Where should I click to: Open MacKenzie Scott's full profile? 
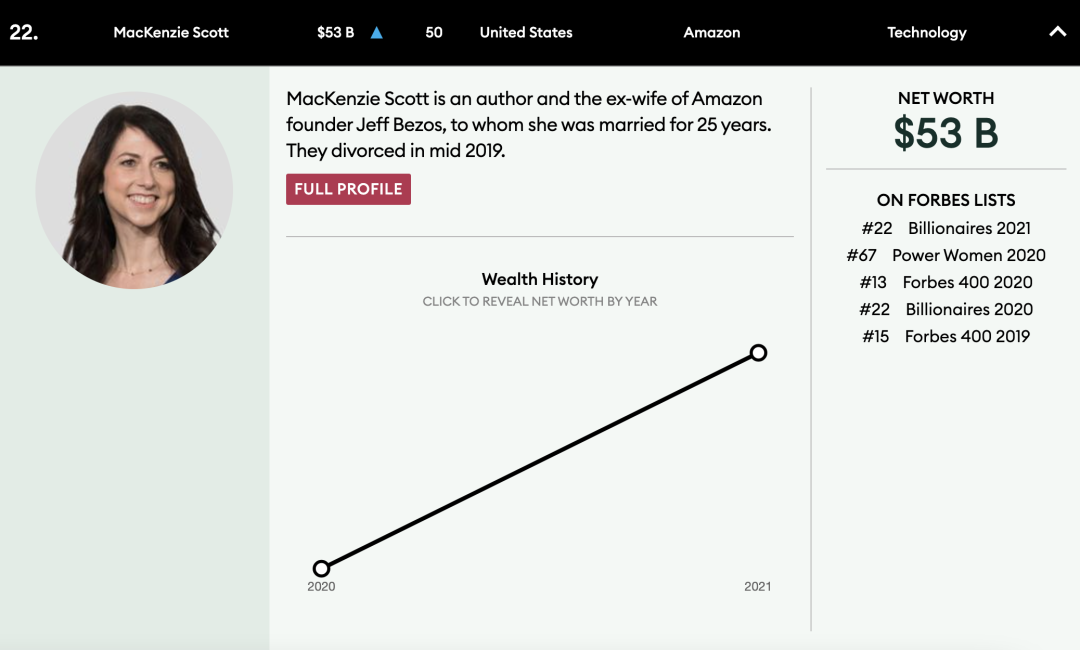(x=348, y=189)
